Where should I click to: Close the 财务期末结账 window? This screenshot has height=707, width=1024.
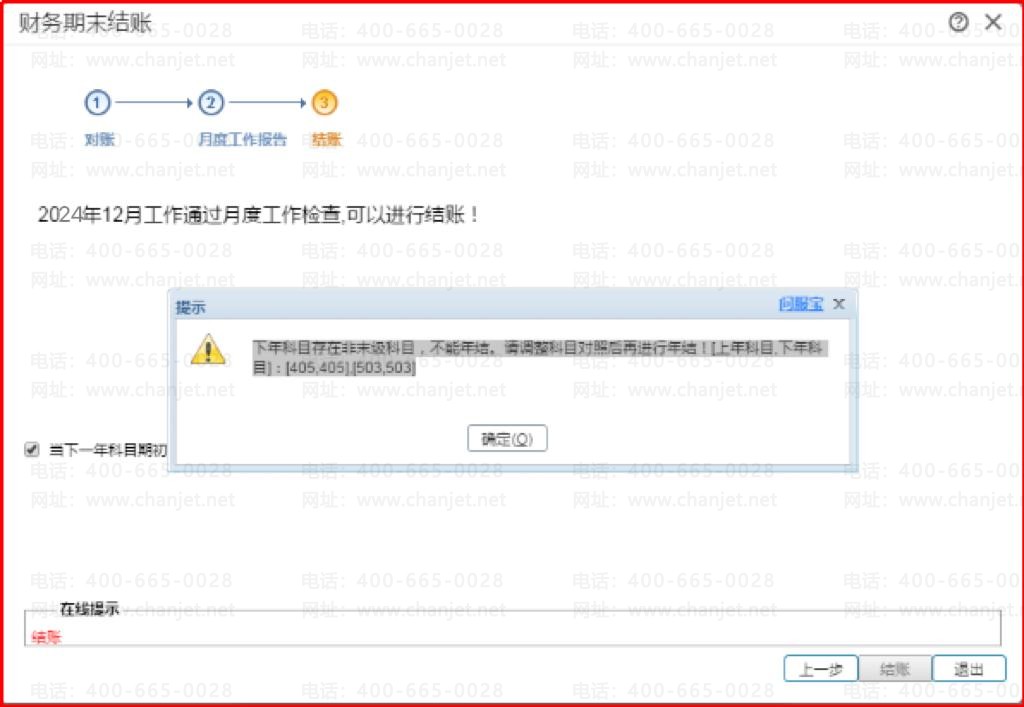coord(993,23)
